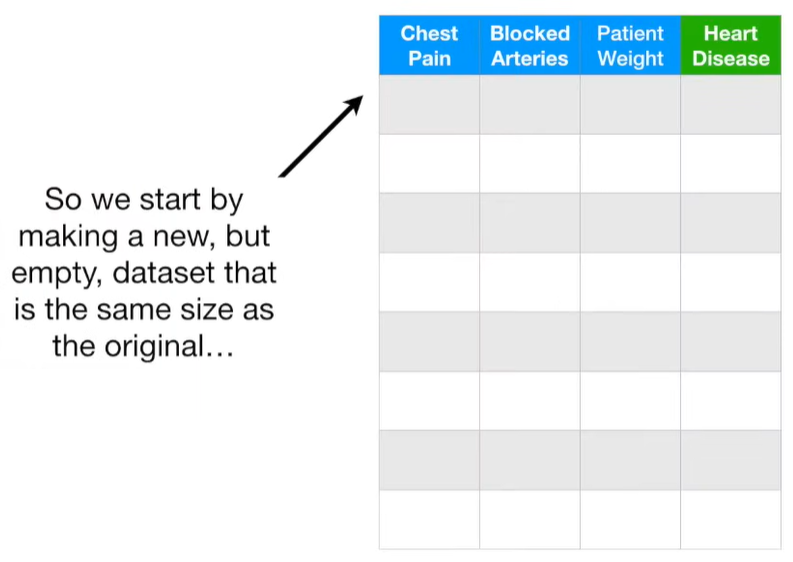This screenshot has height=562, width=793.
Task: Select seventh row cell under Blocked Arteries
Action: point(530,459)
